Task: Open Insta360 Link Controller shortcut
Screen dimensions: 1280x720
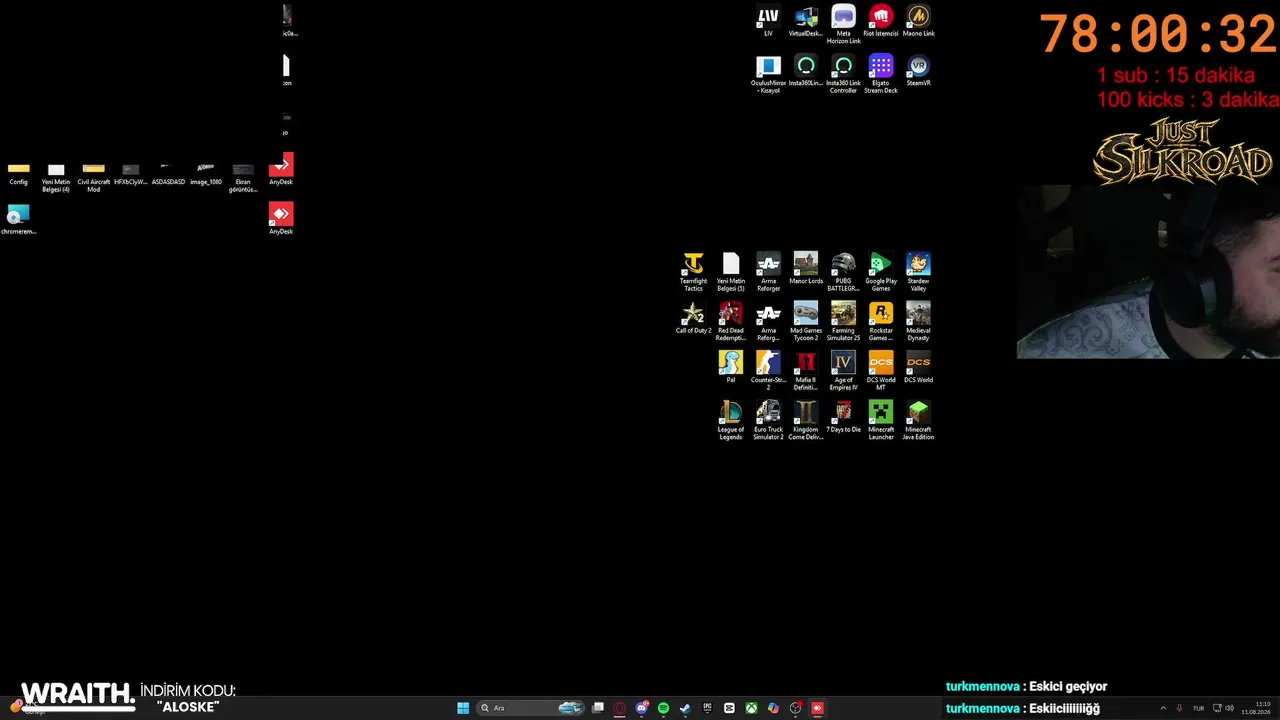Action: [x=843, y=75]
